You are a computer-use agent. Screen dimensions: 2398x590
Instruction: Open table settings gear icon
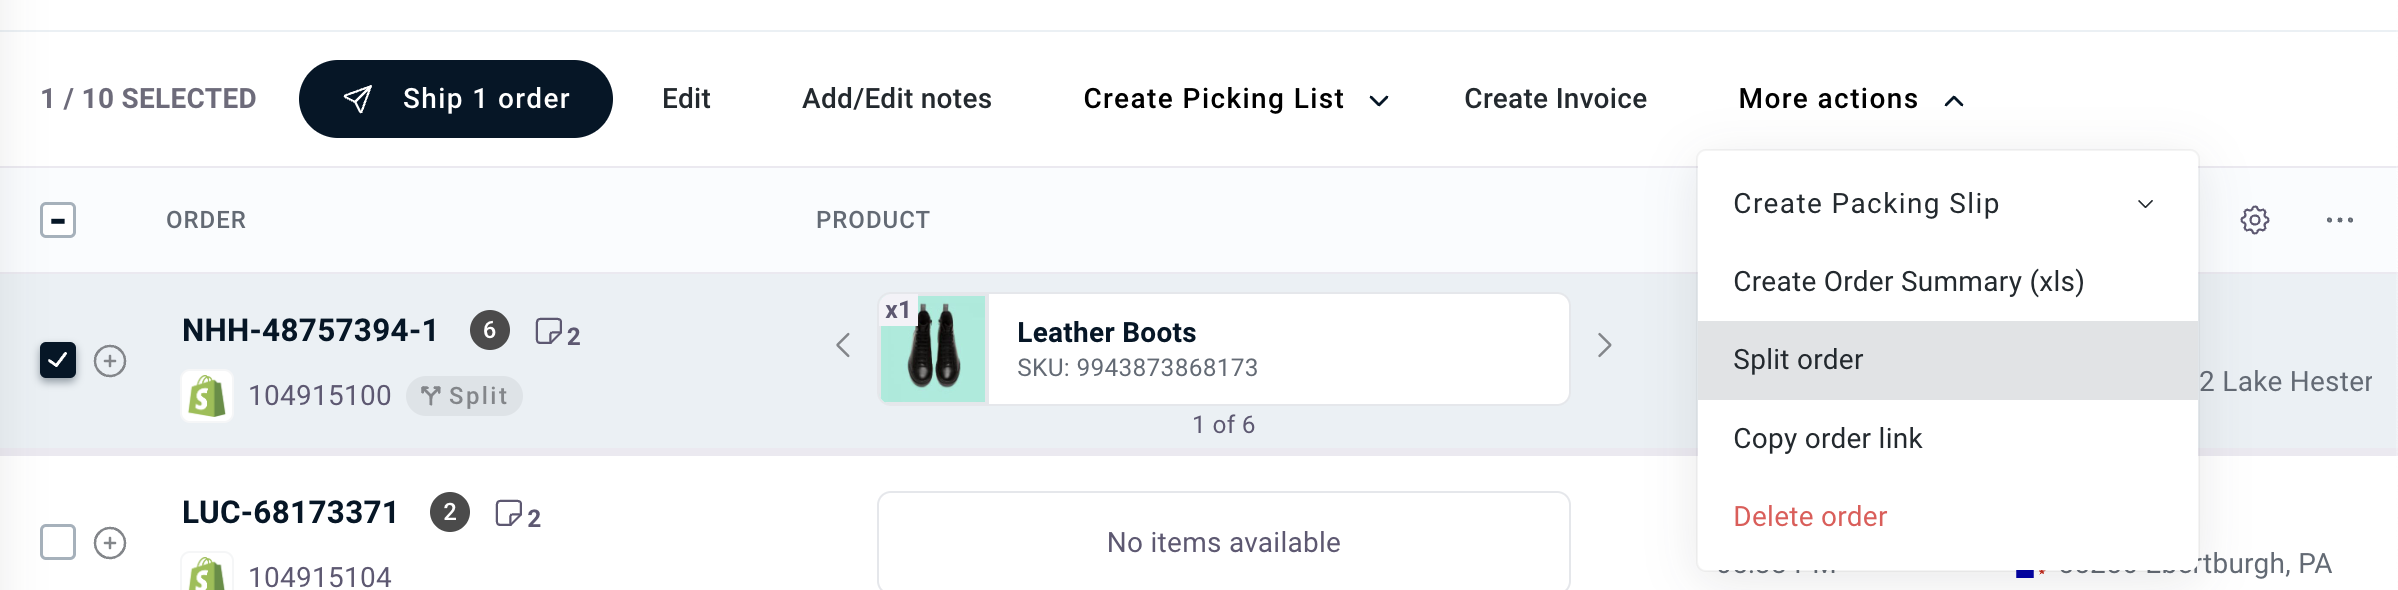click(x=2254, y=220)
